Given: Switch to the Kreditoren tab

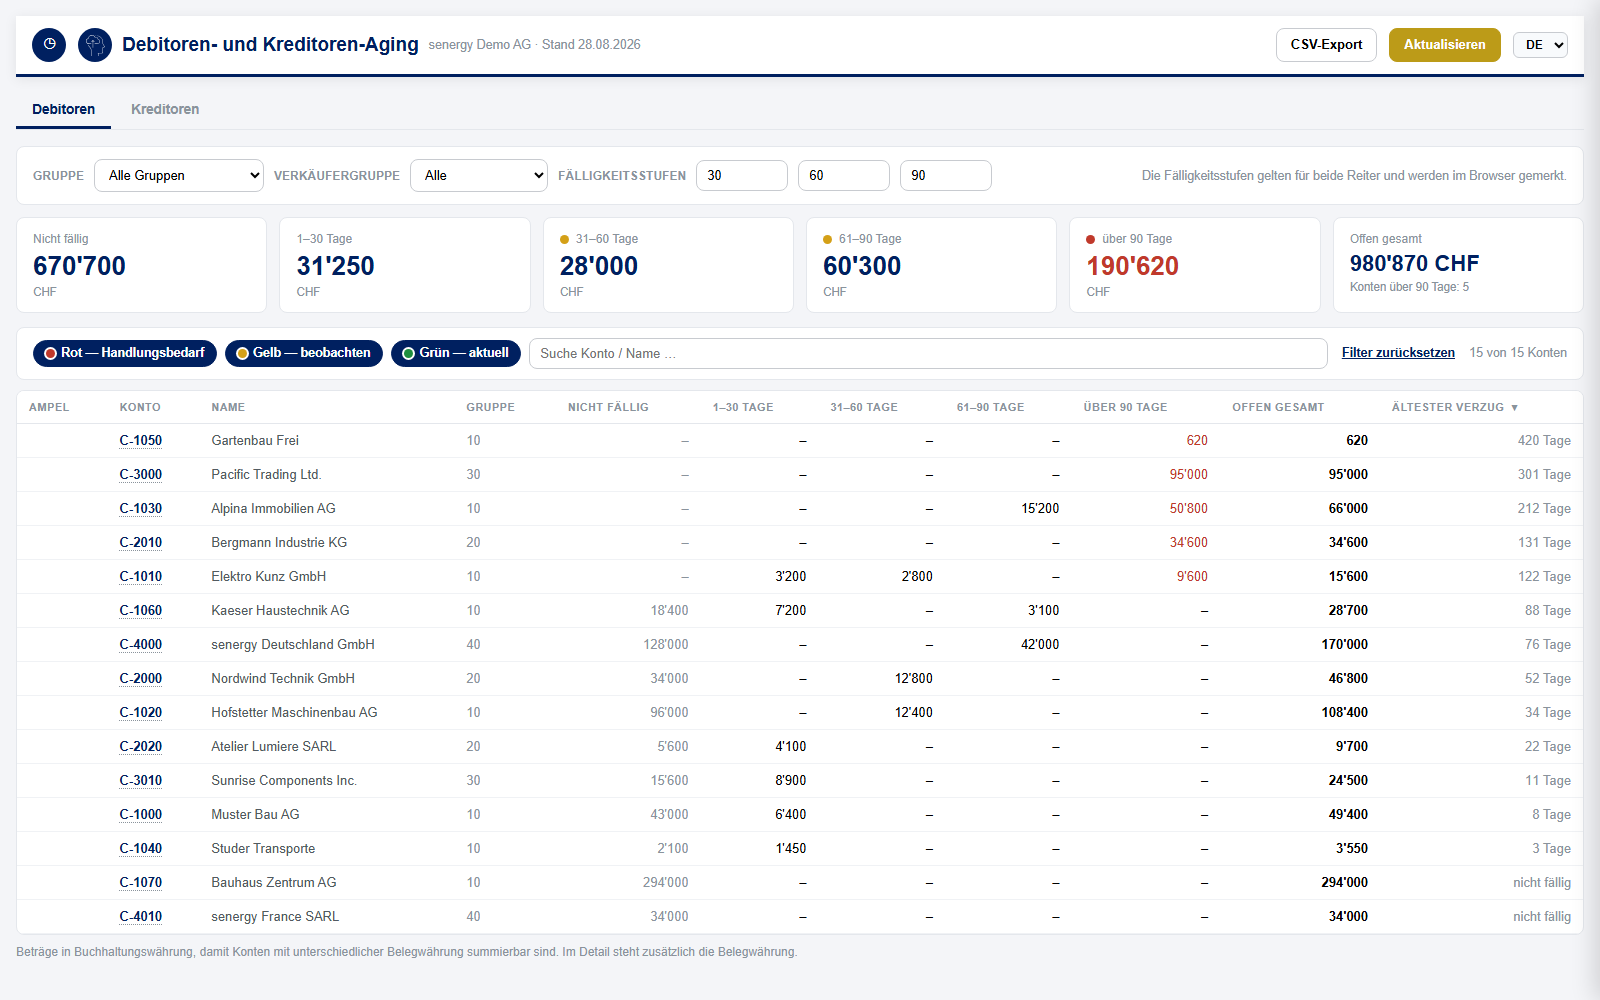Looking at the screenshot, I should (165, 109).
